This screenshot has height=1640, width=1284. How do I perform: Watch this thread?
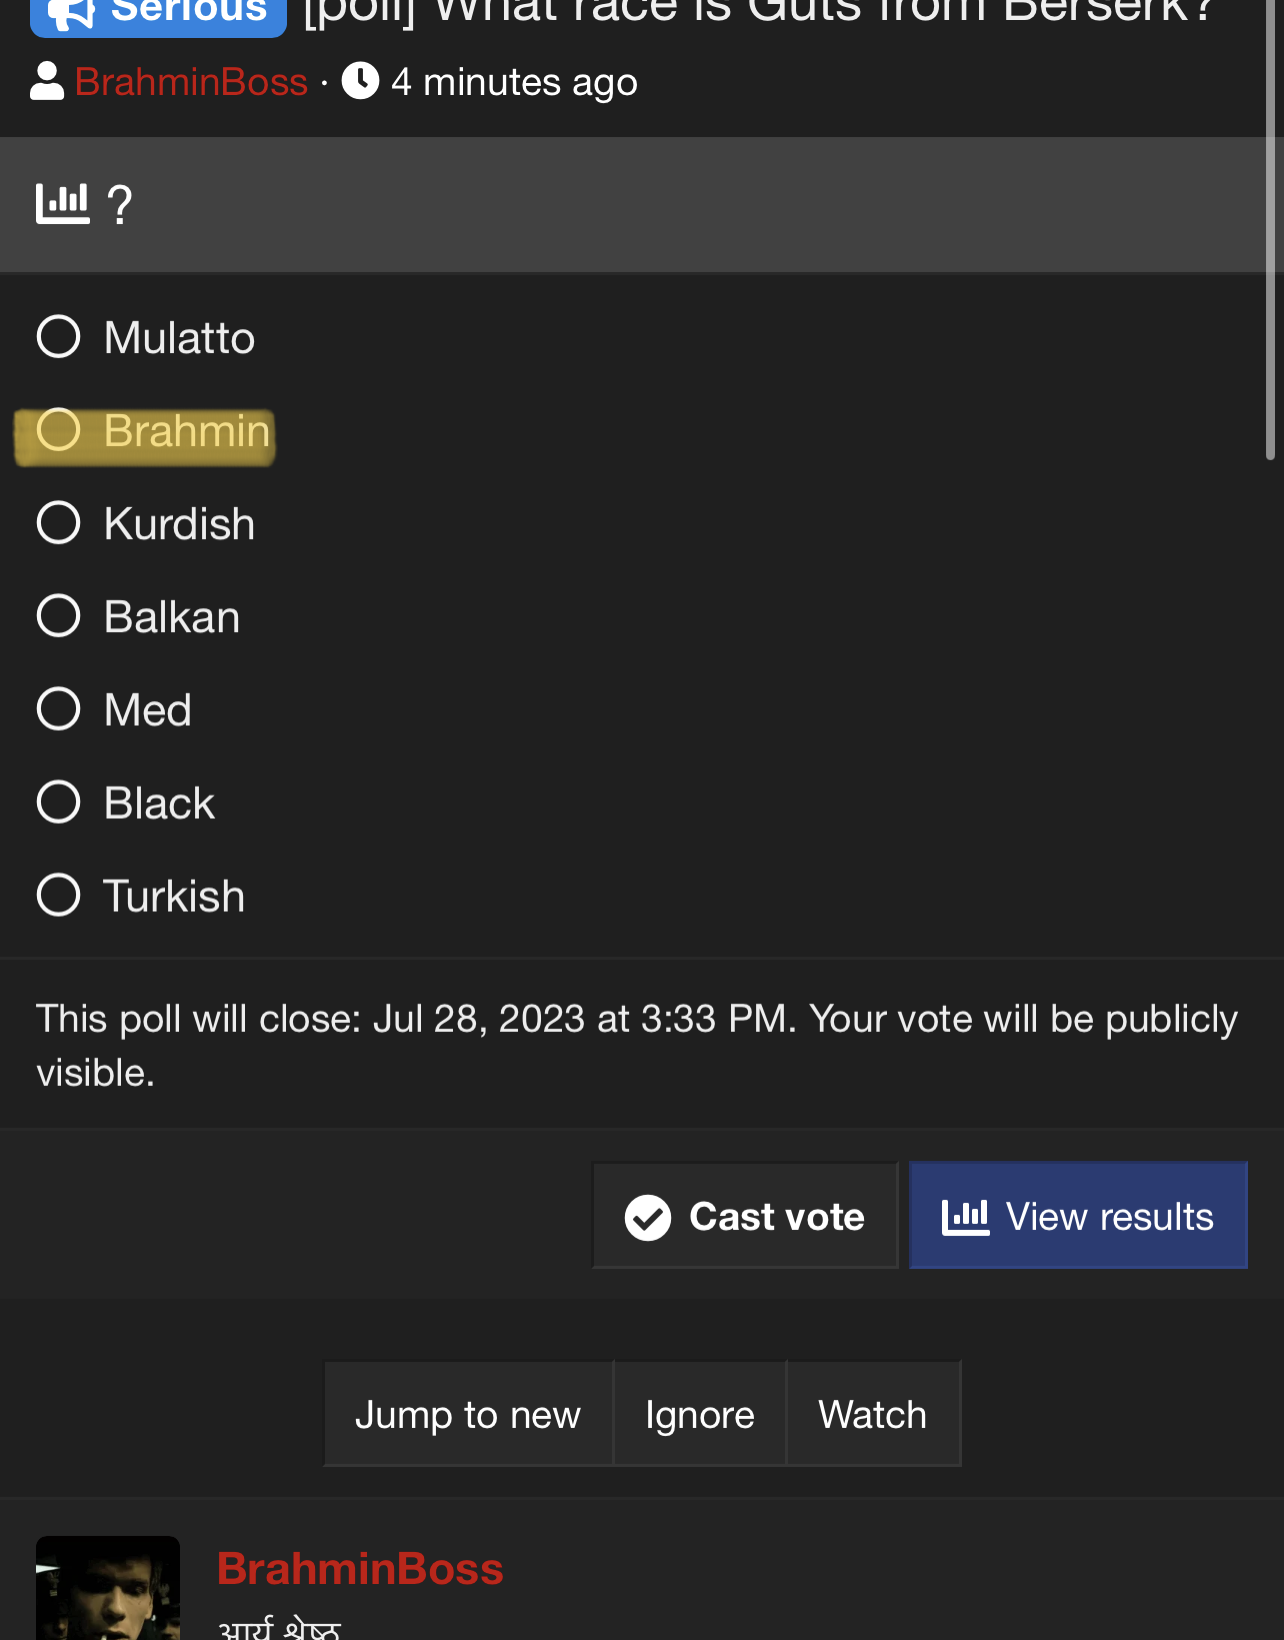point(873,1414)
